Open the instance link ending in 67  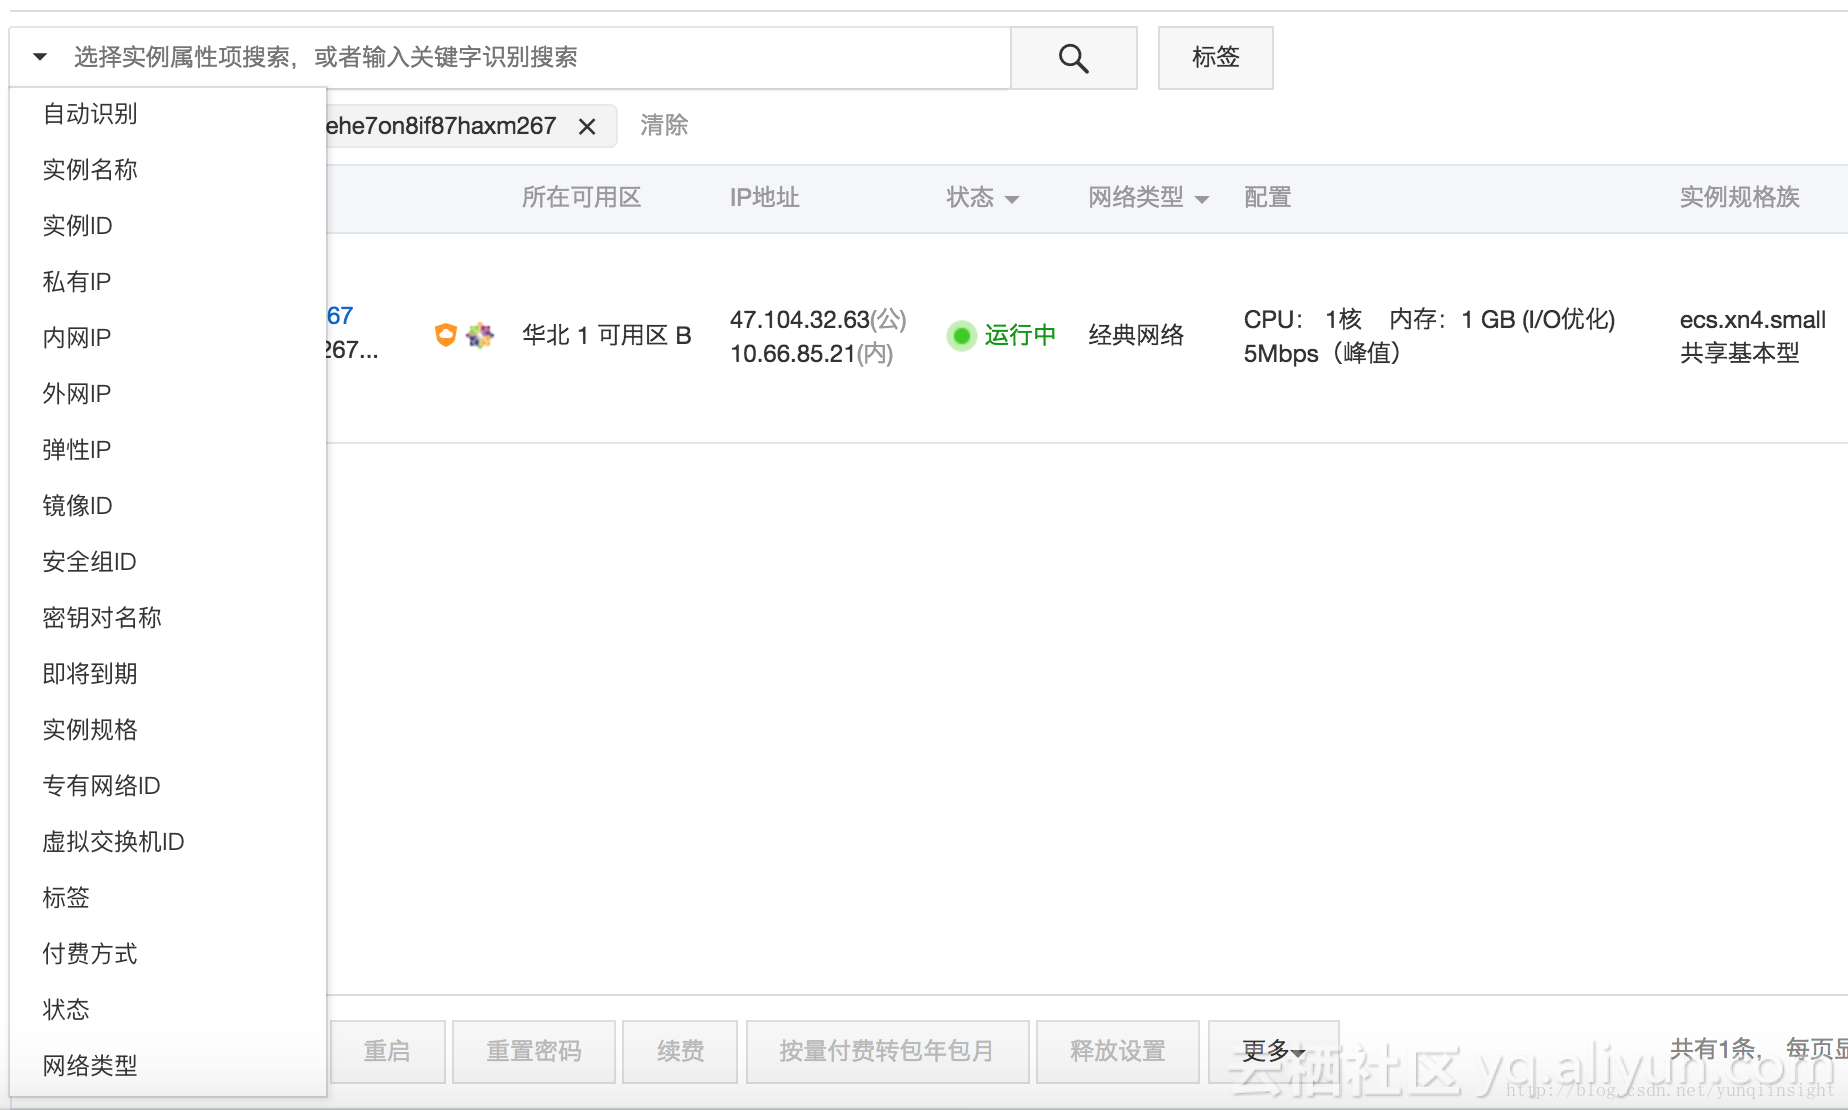click(340, 316)
